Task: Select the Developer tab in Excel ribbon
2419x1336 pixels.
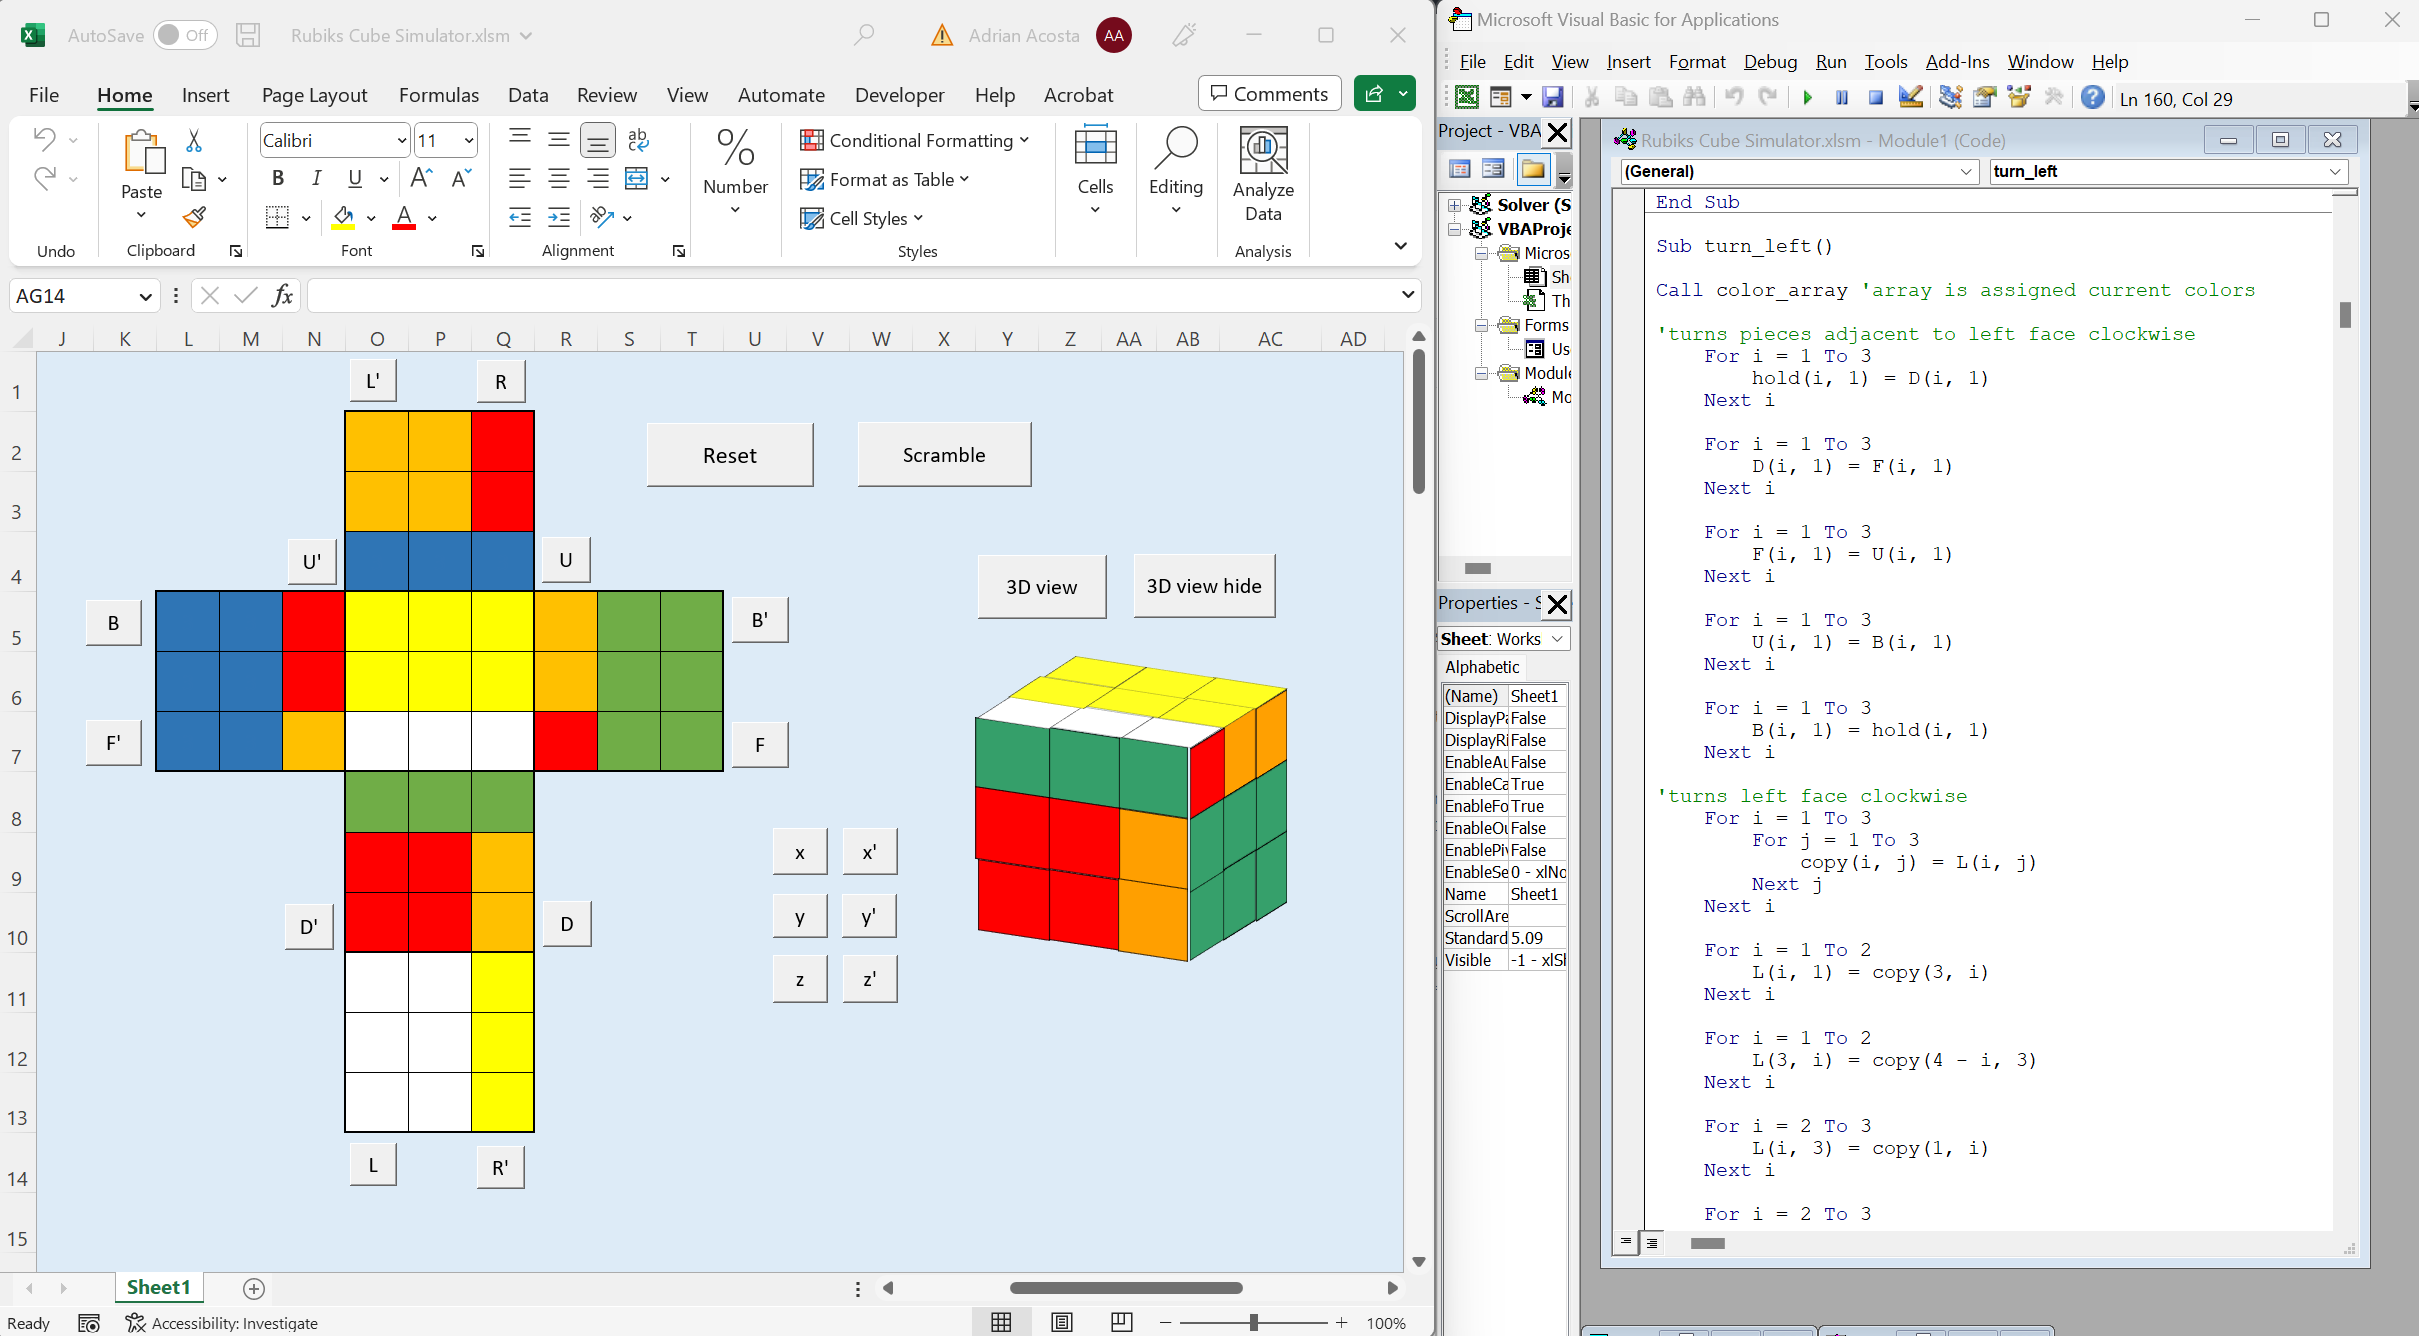Action: point(900,94)
